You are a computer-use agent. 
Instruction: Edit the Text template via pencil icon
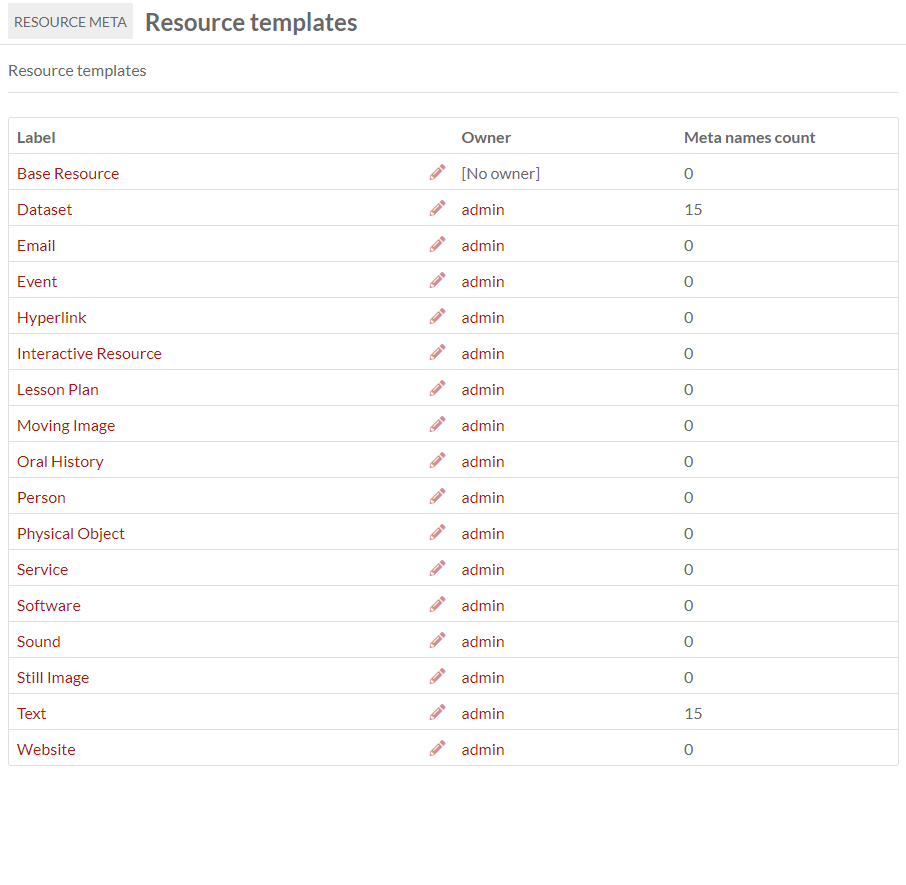pos(437,712)
